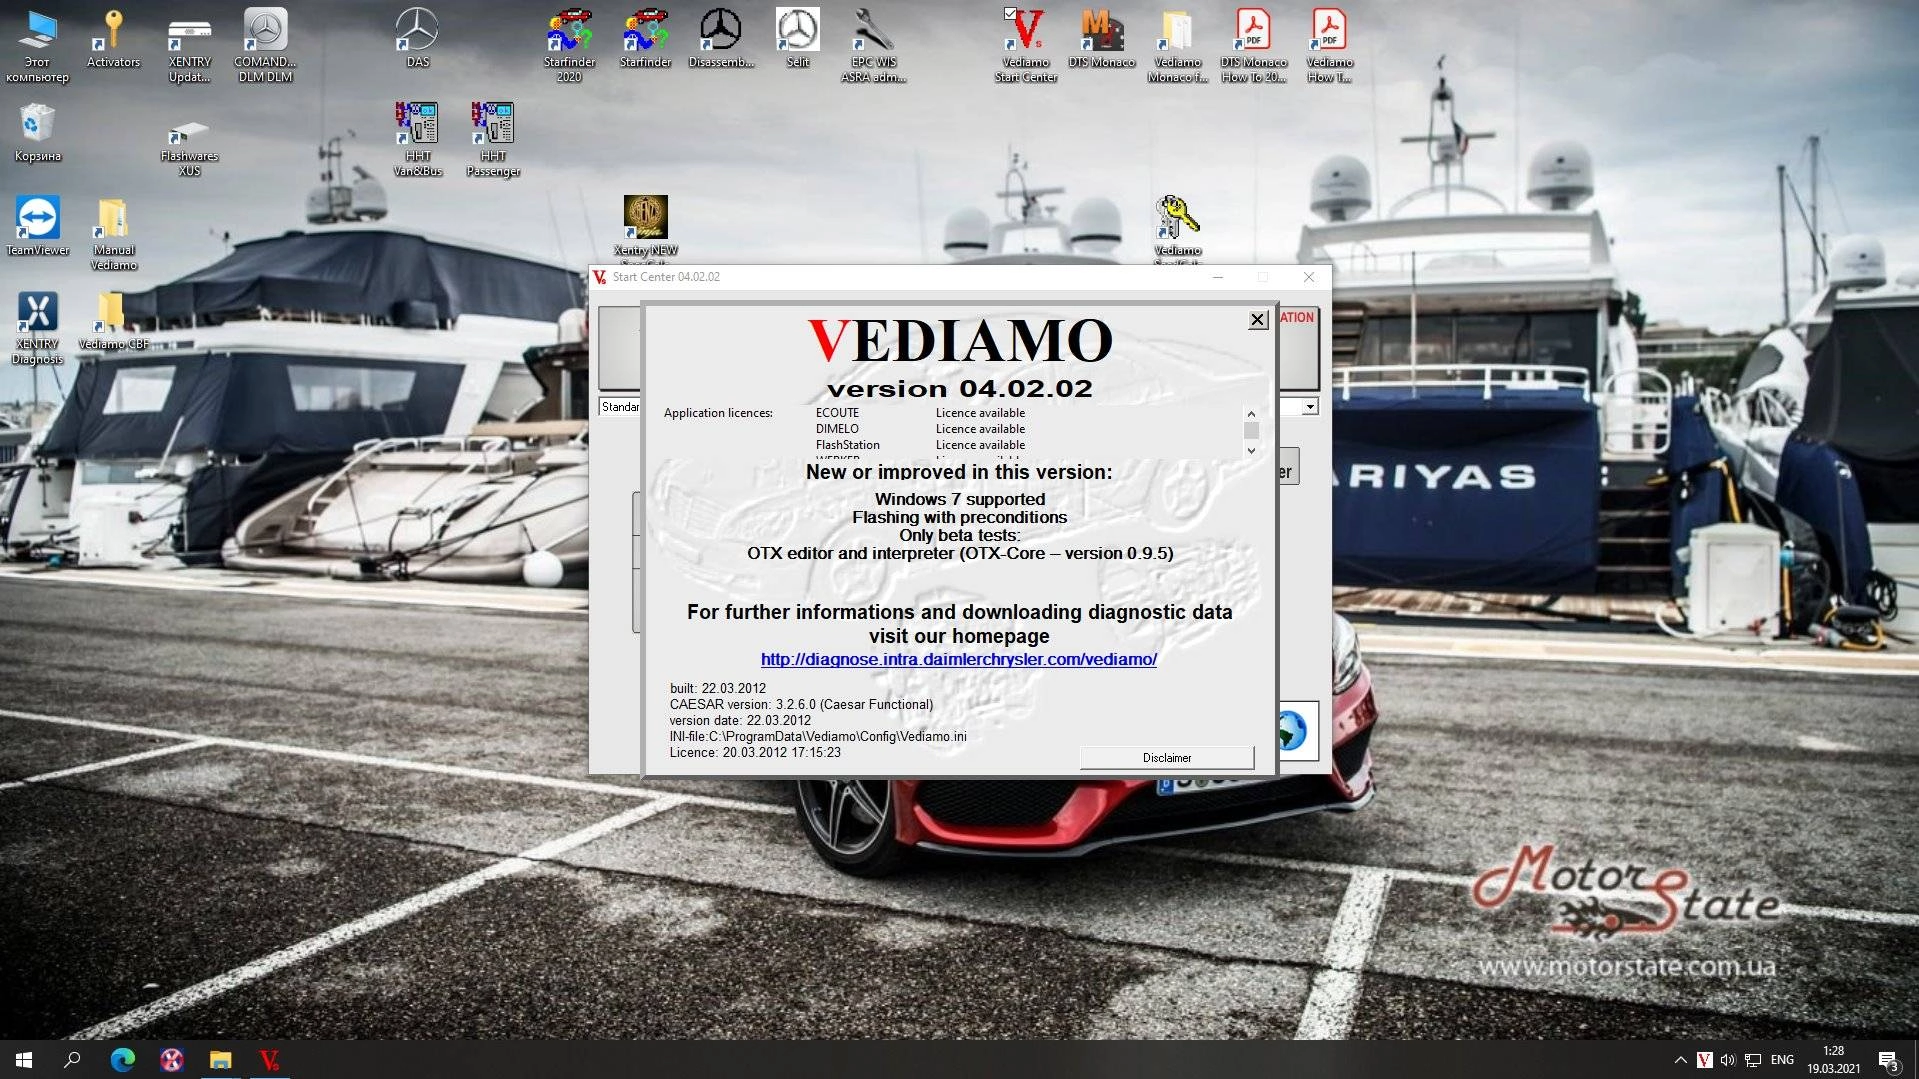Viewport: 1919px width, 1079px height.
Task: Switch to the Vediamo taskbar button
Action: (269, 1060)
